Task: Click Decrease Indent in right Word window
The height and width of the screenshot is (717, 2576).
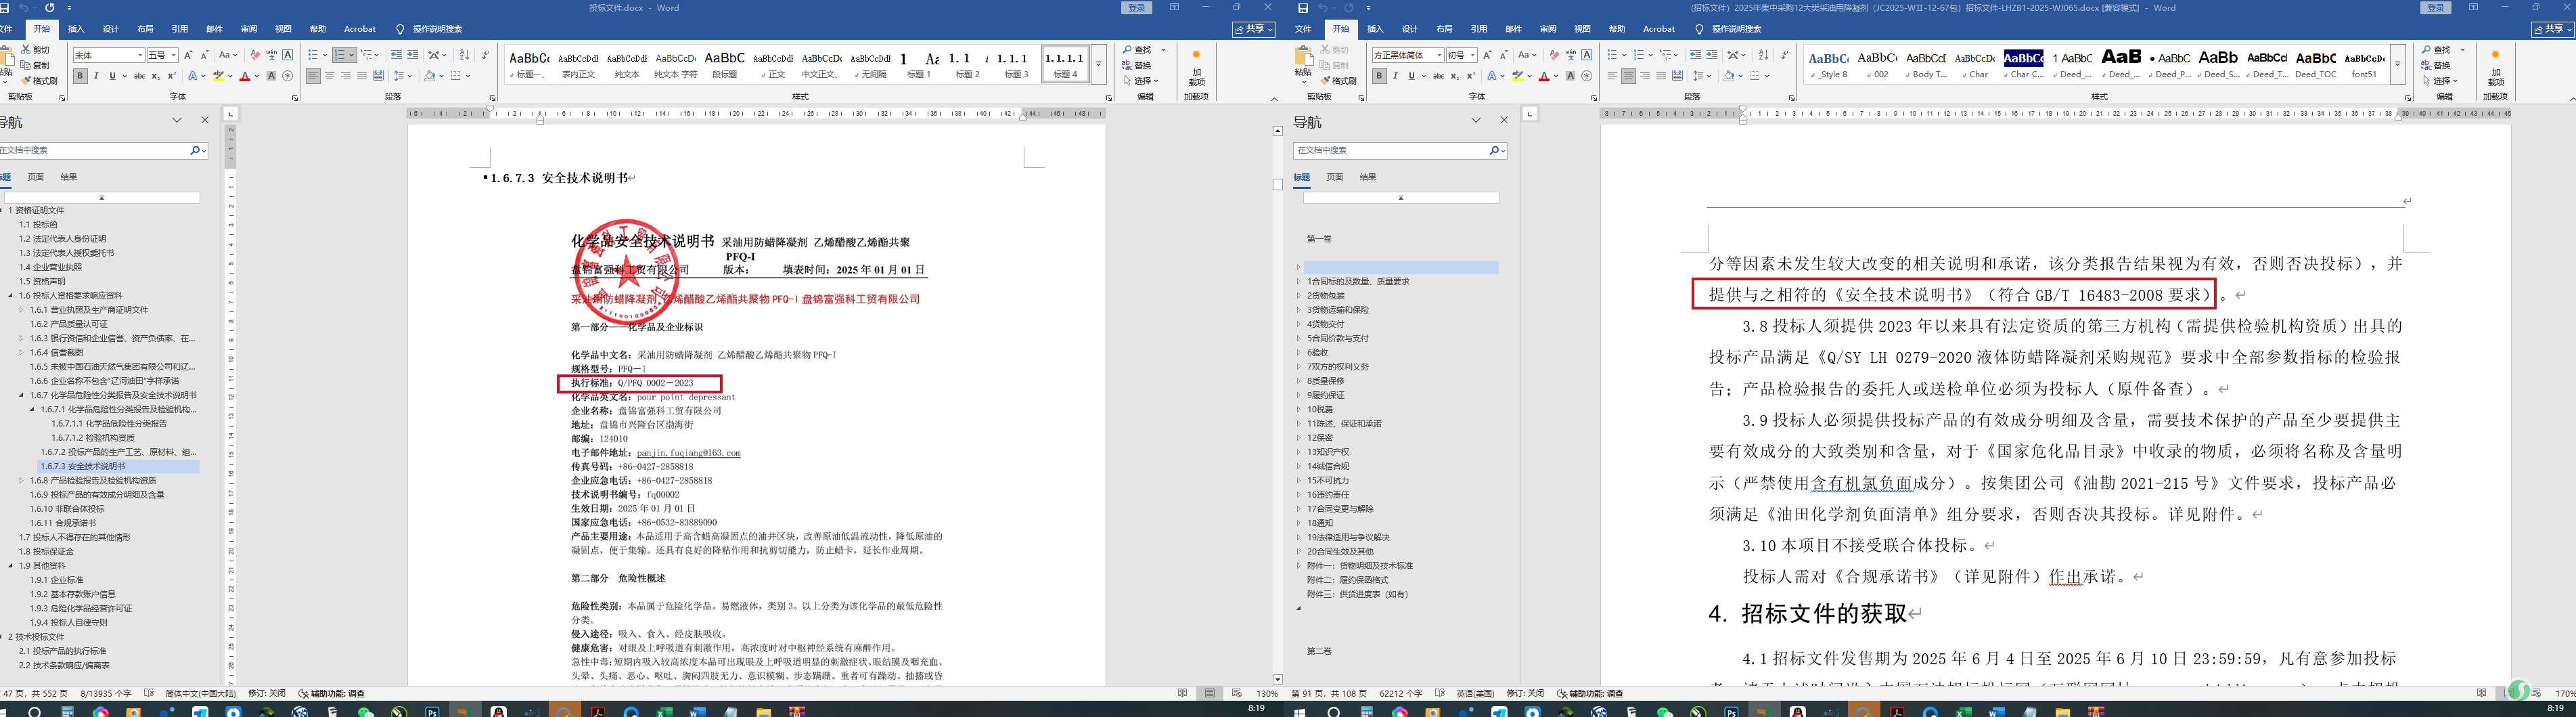Action: click(1695, 55)
